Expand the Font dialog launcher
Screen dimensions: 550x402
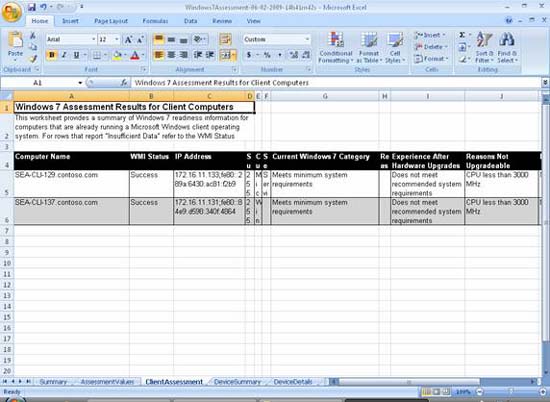click(143, 69)
